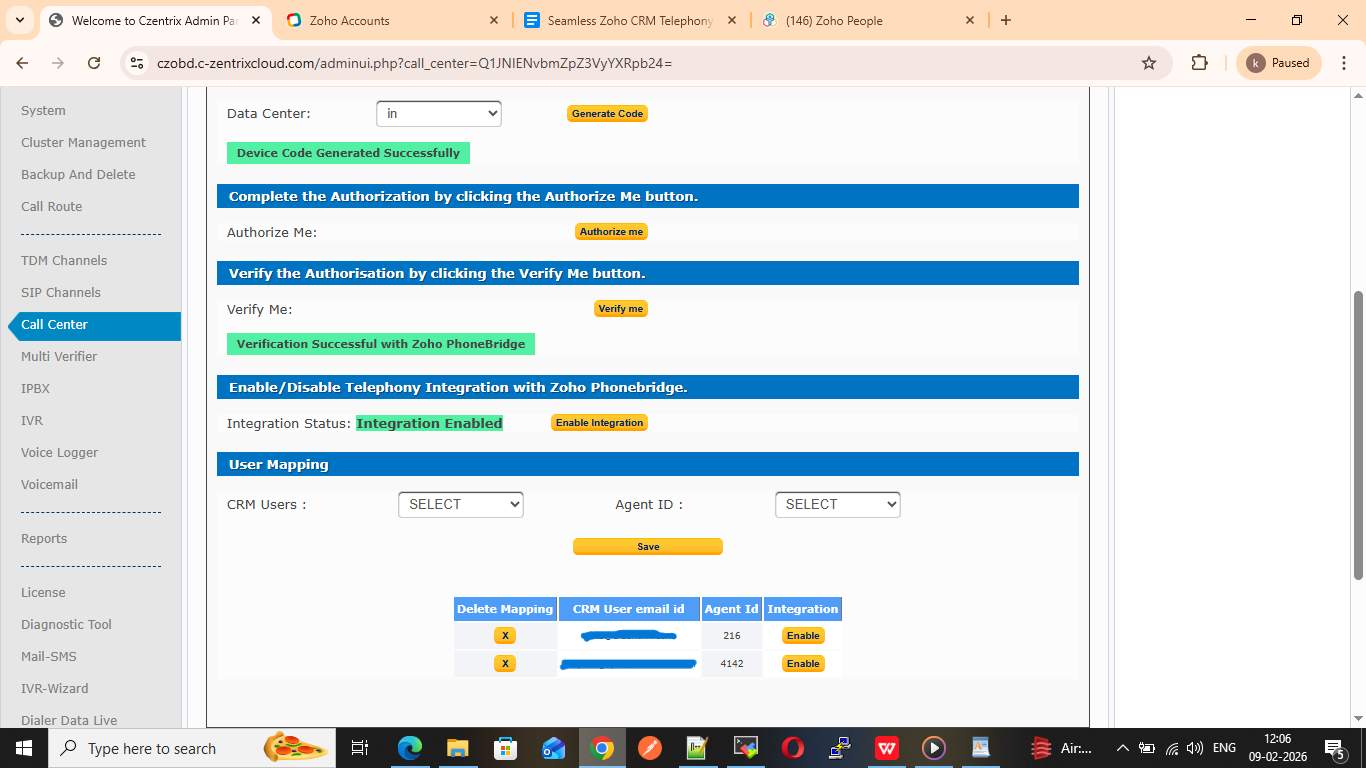Image resolution: width=1366 pixels, height=768 pixels.
Task: Delete mapping for agent 216
Action: (505, 636)
